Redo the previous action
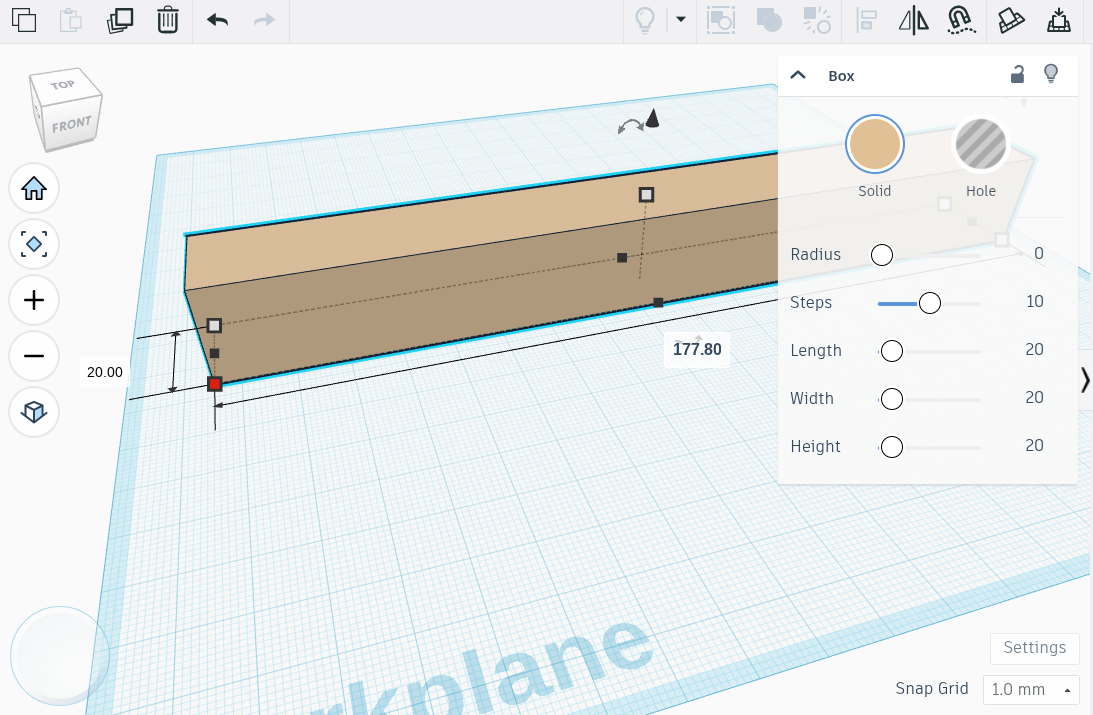 click(264, 20)
